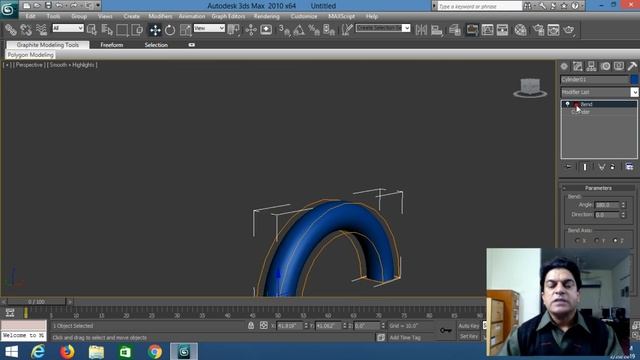Open the Modifiers menu
640x360 pixels.
pyautogui.click(x=160, y=16)
